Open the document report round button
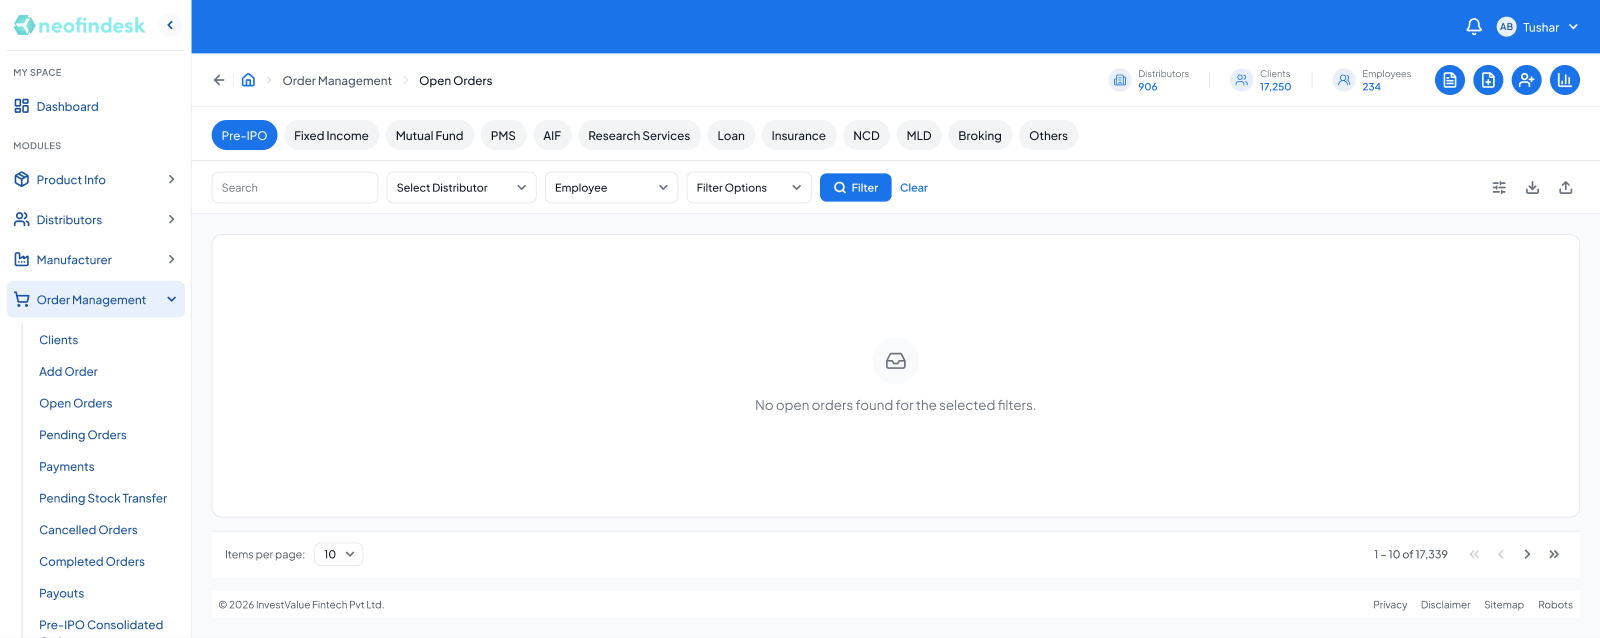The width and height of the screenshot is (1600, 638). (x=1450, y=80)
